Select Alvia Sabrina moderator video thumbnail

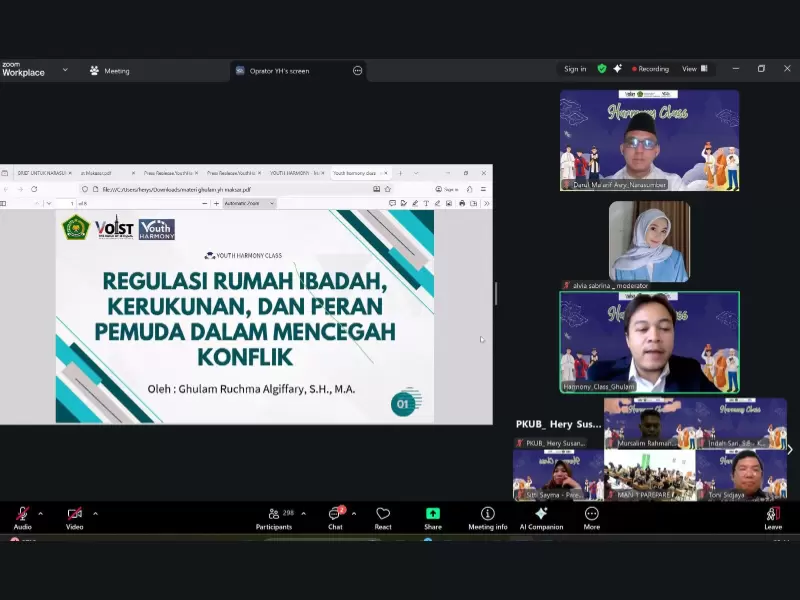pyautogui.click(x=649, y=242)
